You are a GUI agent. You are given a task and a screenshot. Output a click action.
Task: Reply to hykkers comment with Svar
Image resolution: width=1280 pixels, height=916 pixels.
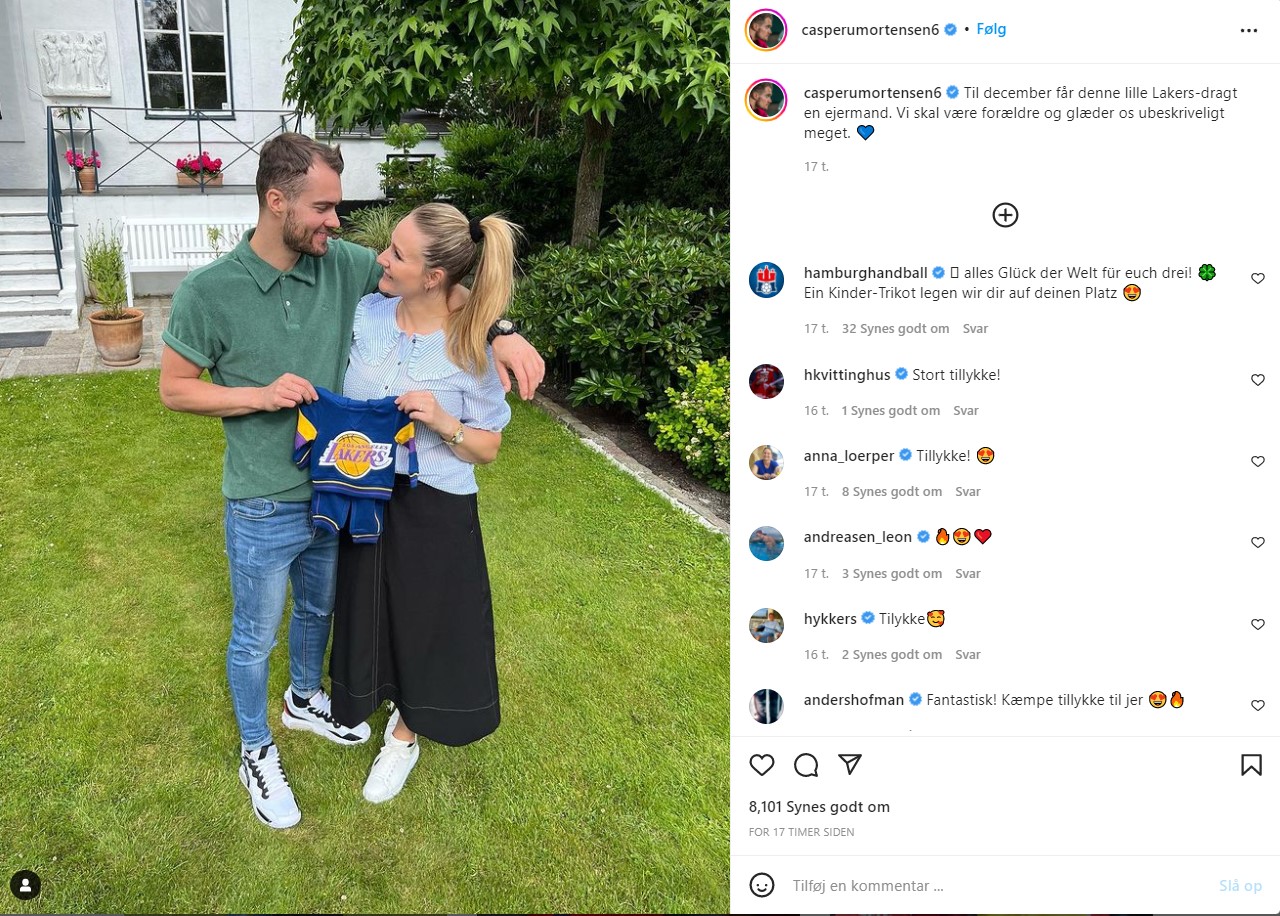click(968, 655)
